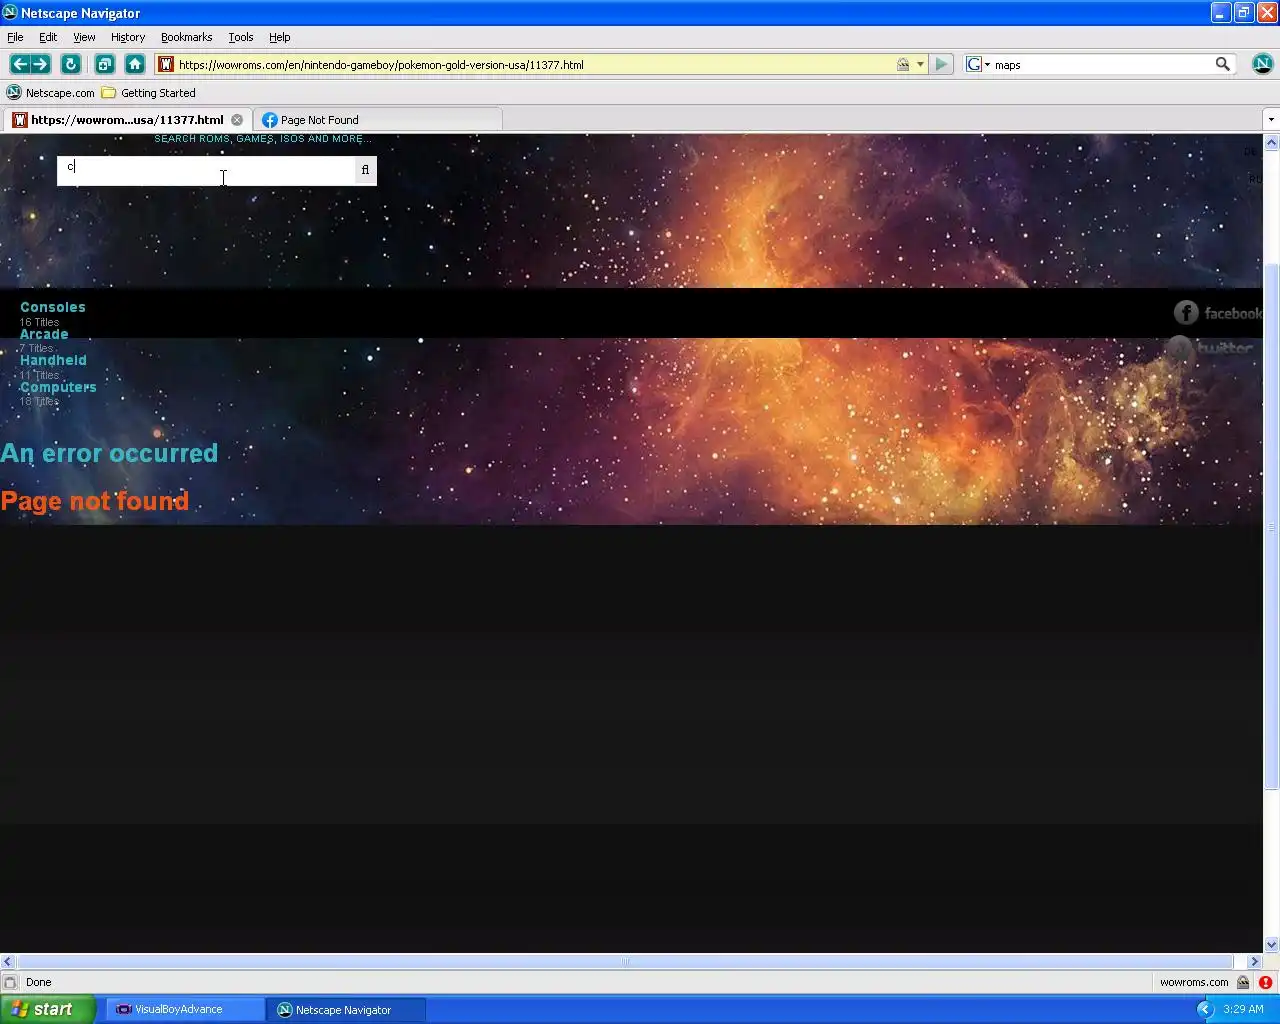Screen dimensions: 1280x1024
Task: Expand hidden system tray icons
Action: coord(1204,1009)
